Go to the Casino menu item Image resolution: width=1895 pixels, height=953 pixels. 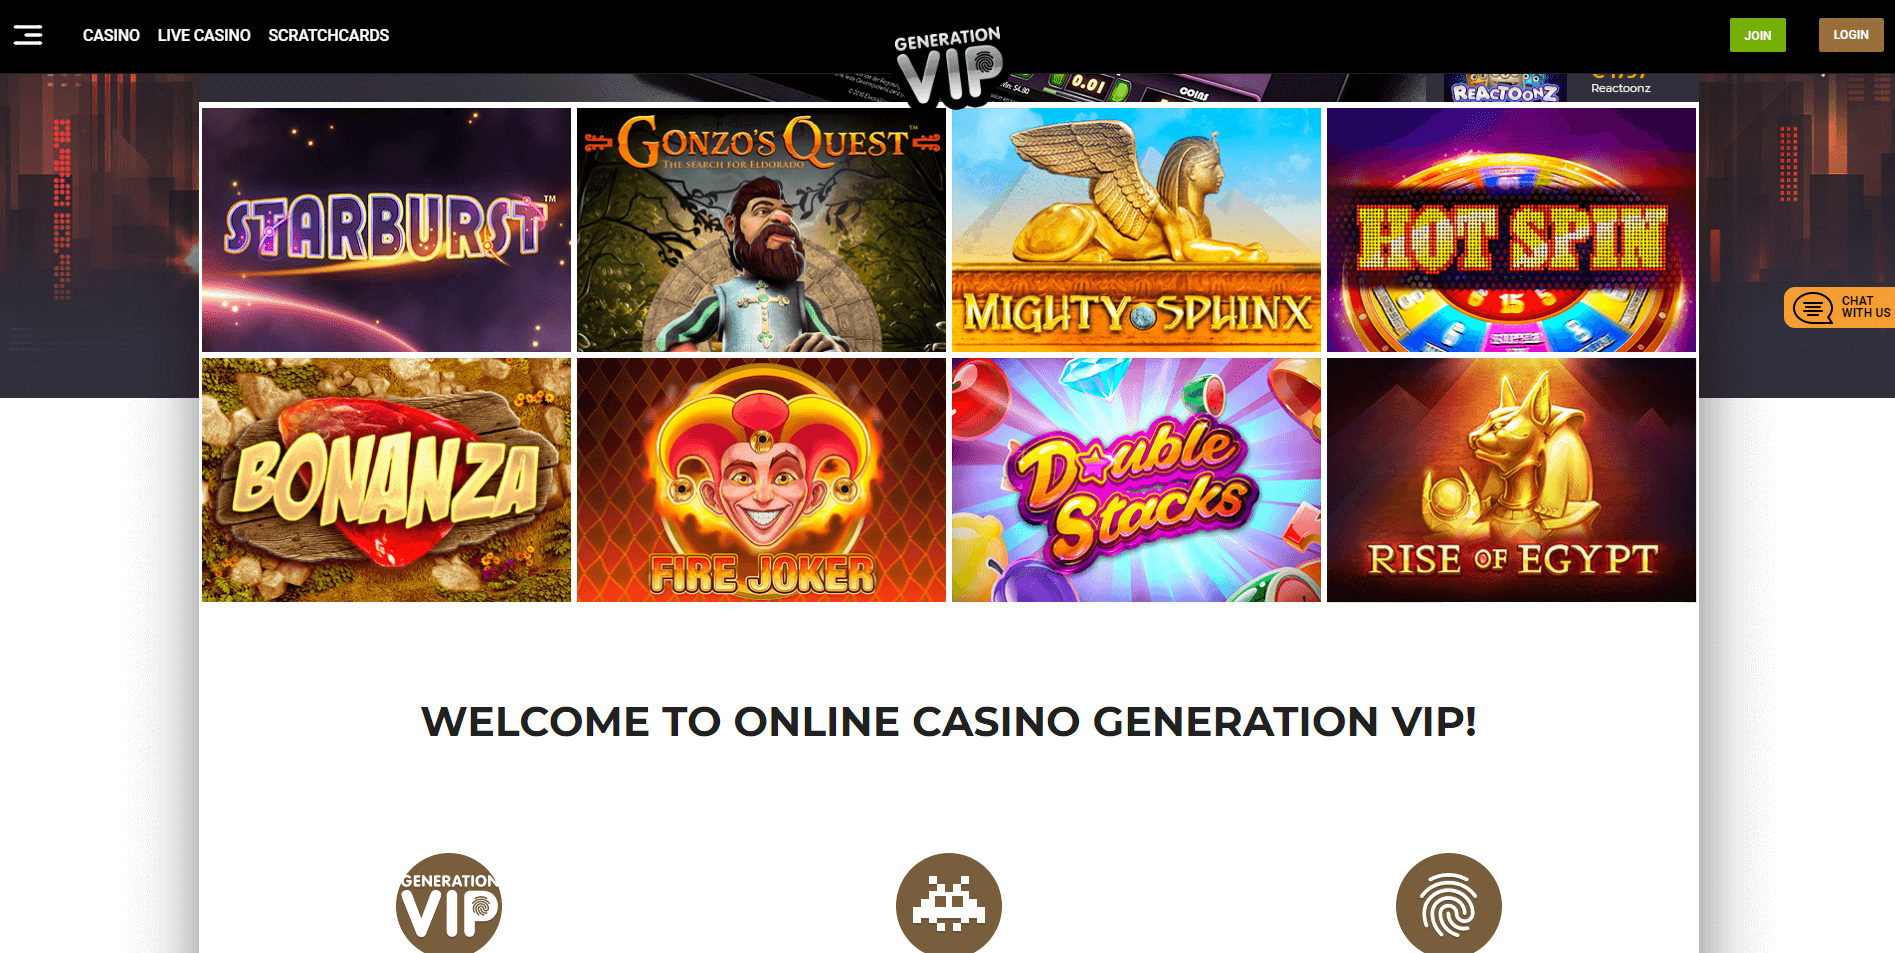click(x=111, y=35)
